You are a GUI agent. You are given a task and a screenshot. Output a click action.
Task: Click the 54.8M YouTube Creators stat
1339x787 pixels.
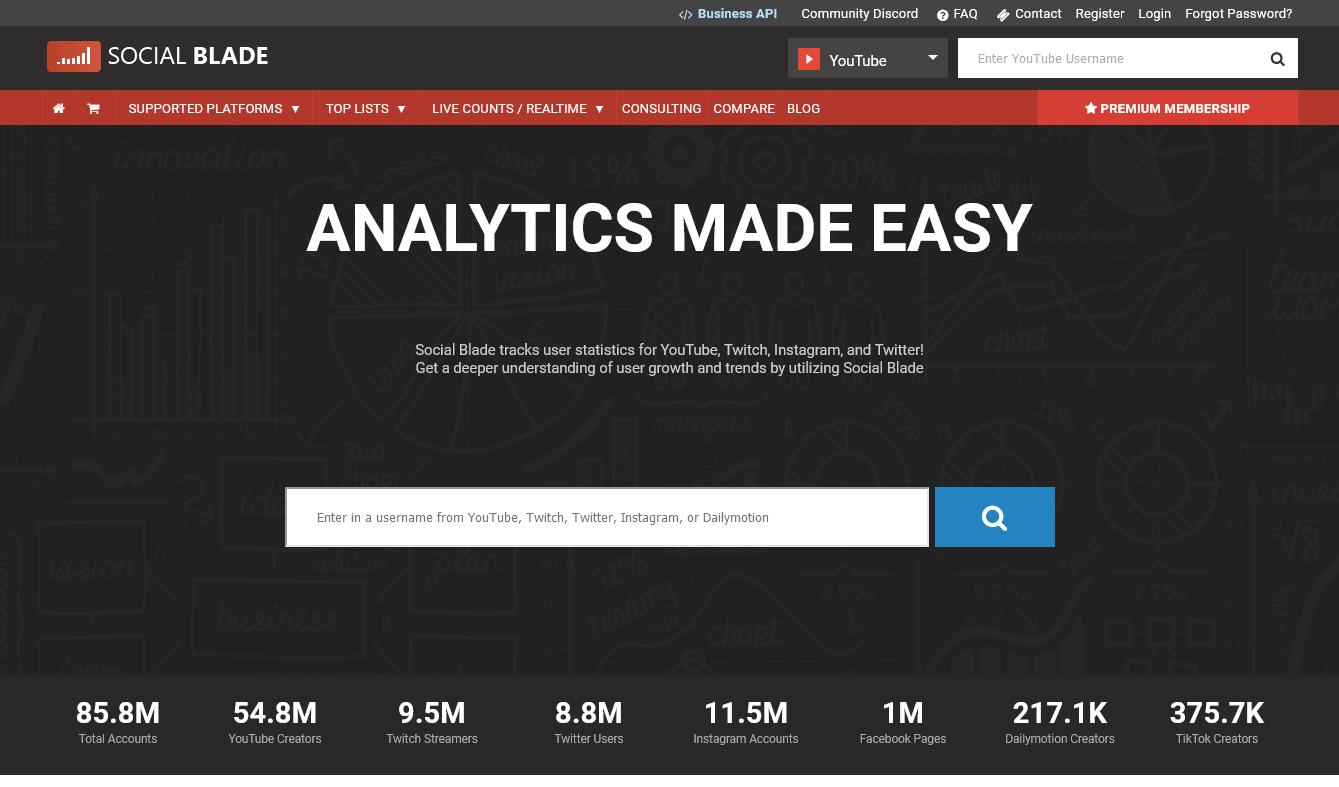[275, 722]
